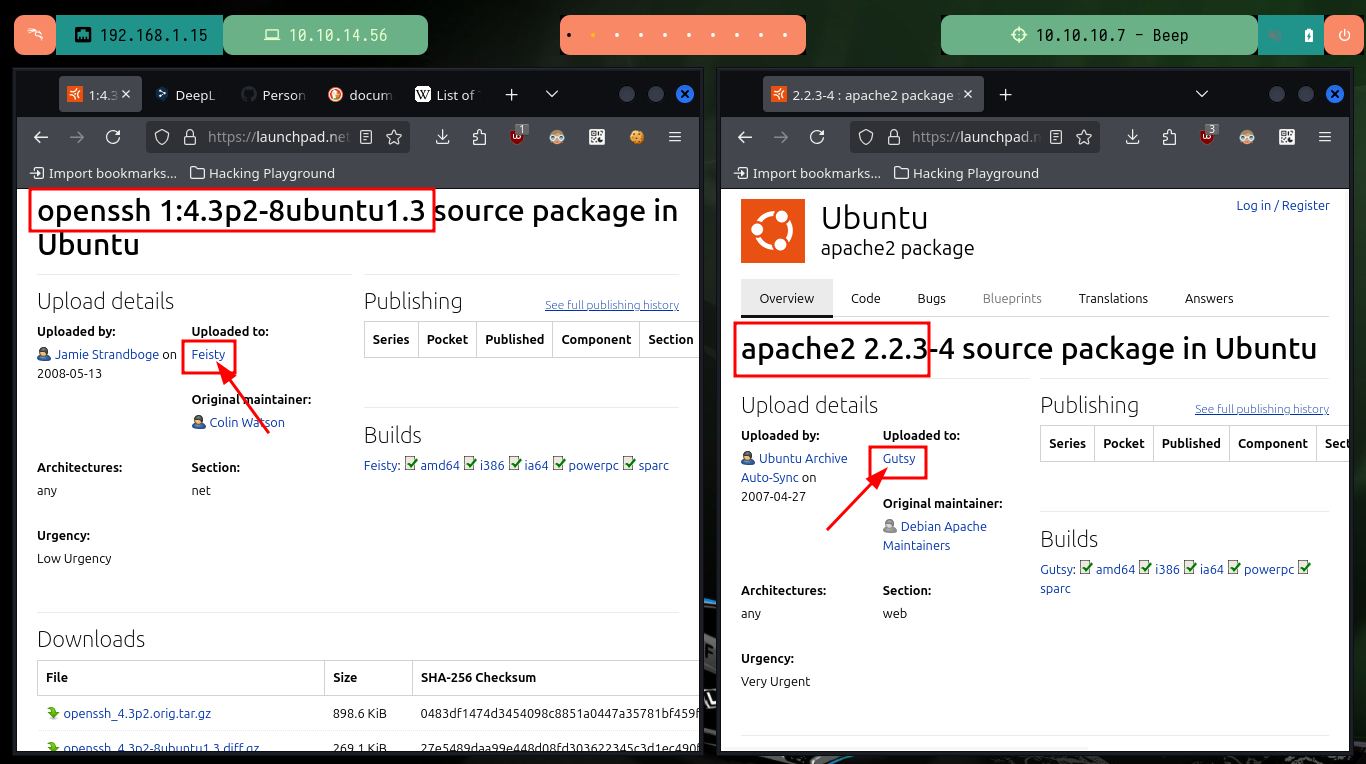Click the battery icon in the top bar
Viewport: 1366px width, 764px height.
point(1309,35)
